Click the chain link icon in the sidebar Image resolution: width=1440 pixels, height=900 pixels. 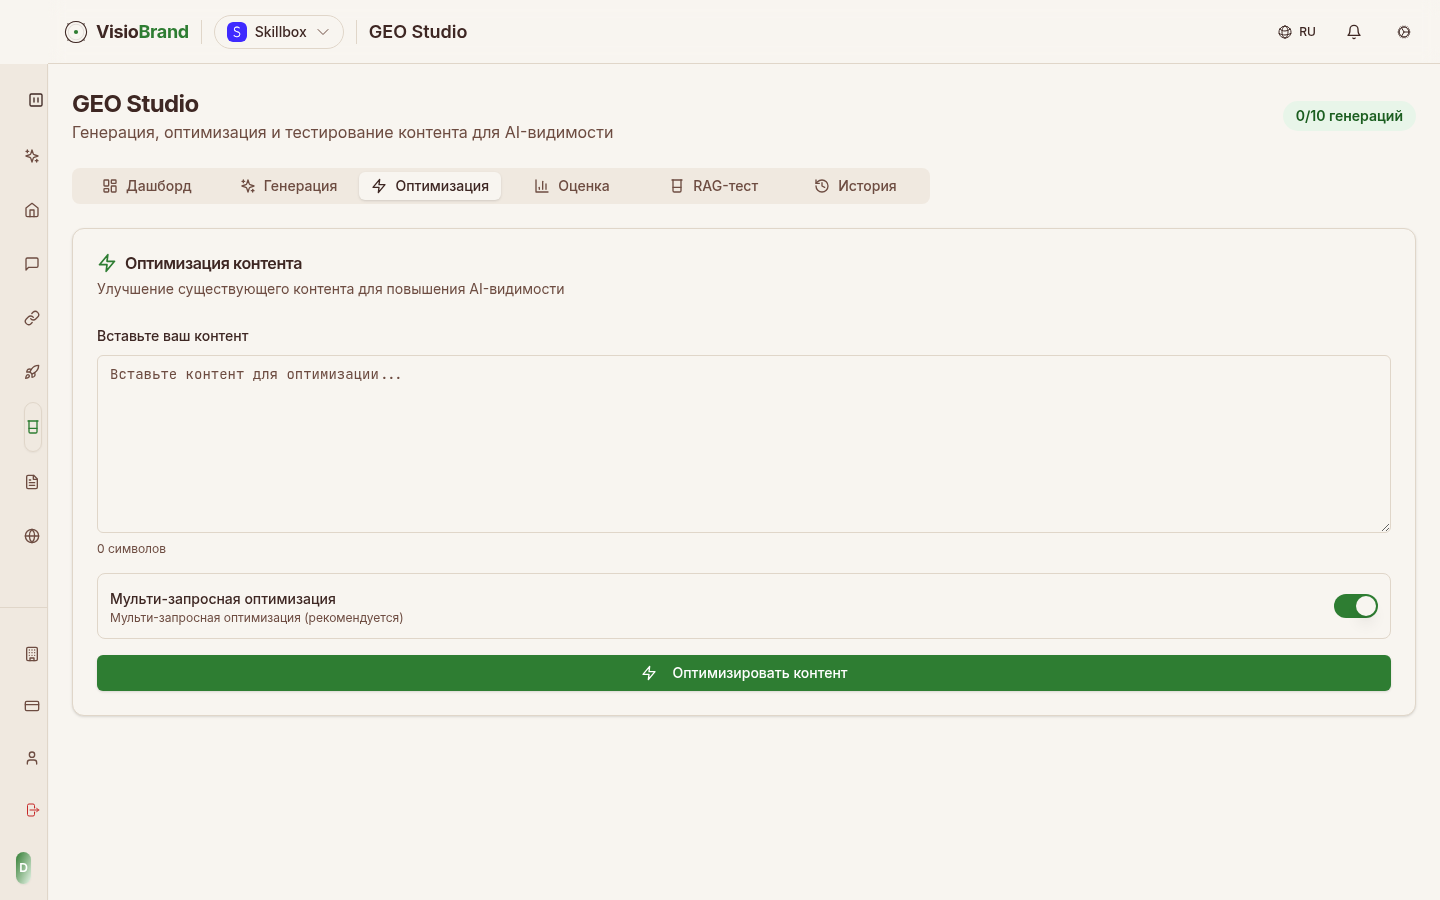[32, 318]
